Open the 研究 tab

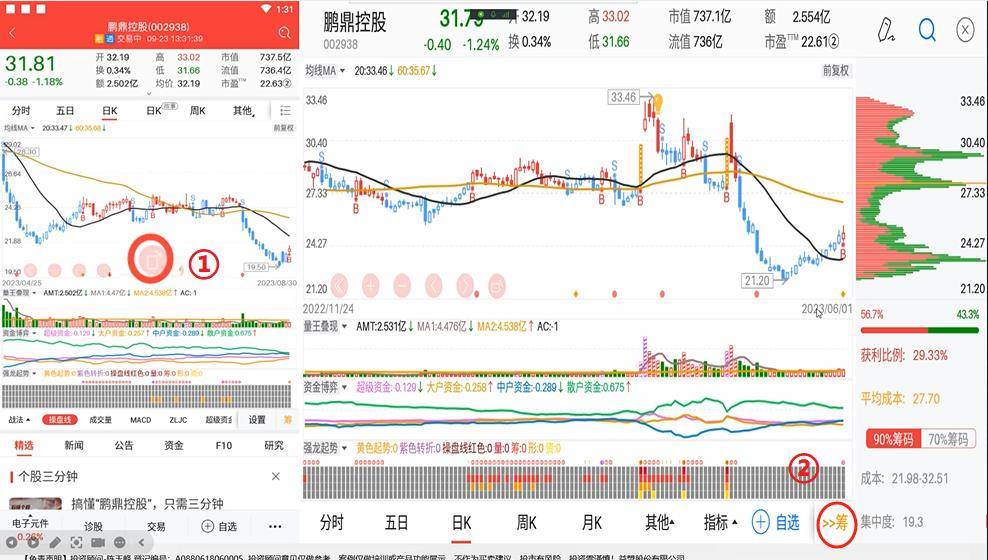click(274, 445)
